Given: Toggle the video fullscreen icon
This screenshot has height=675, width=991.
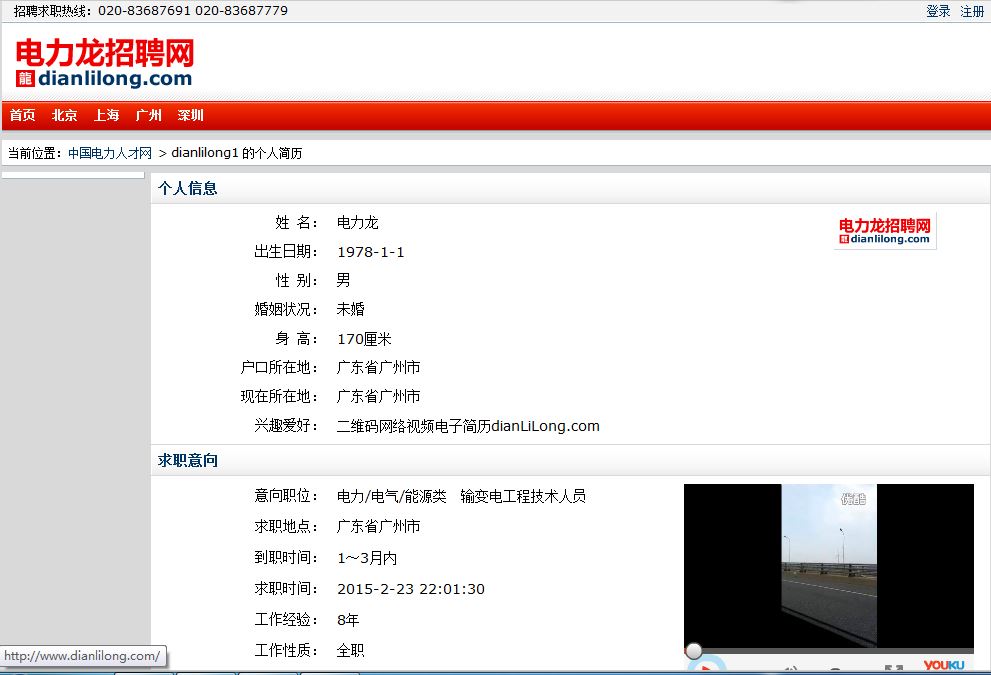Looking at the screenshot, I should click(893, 669).
